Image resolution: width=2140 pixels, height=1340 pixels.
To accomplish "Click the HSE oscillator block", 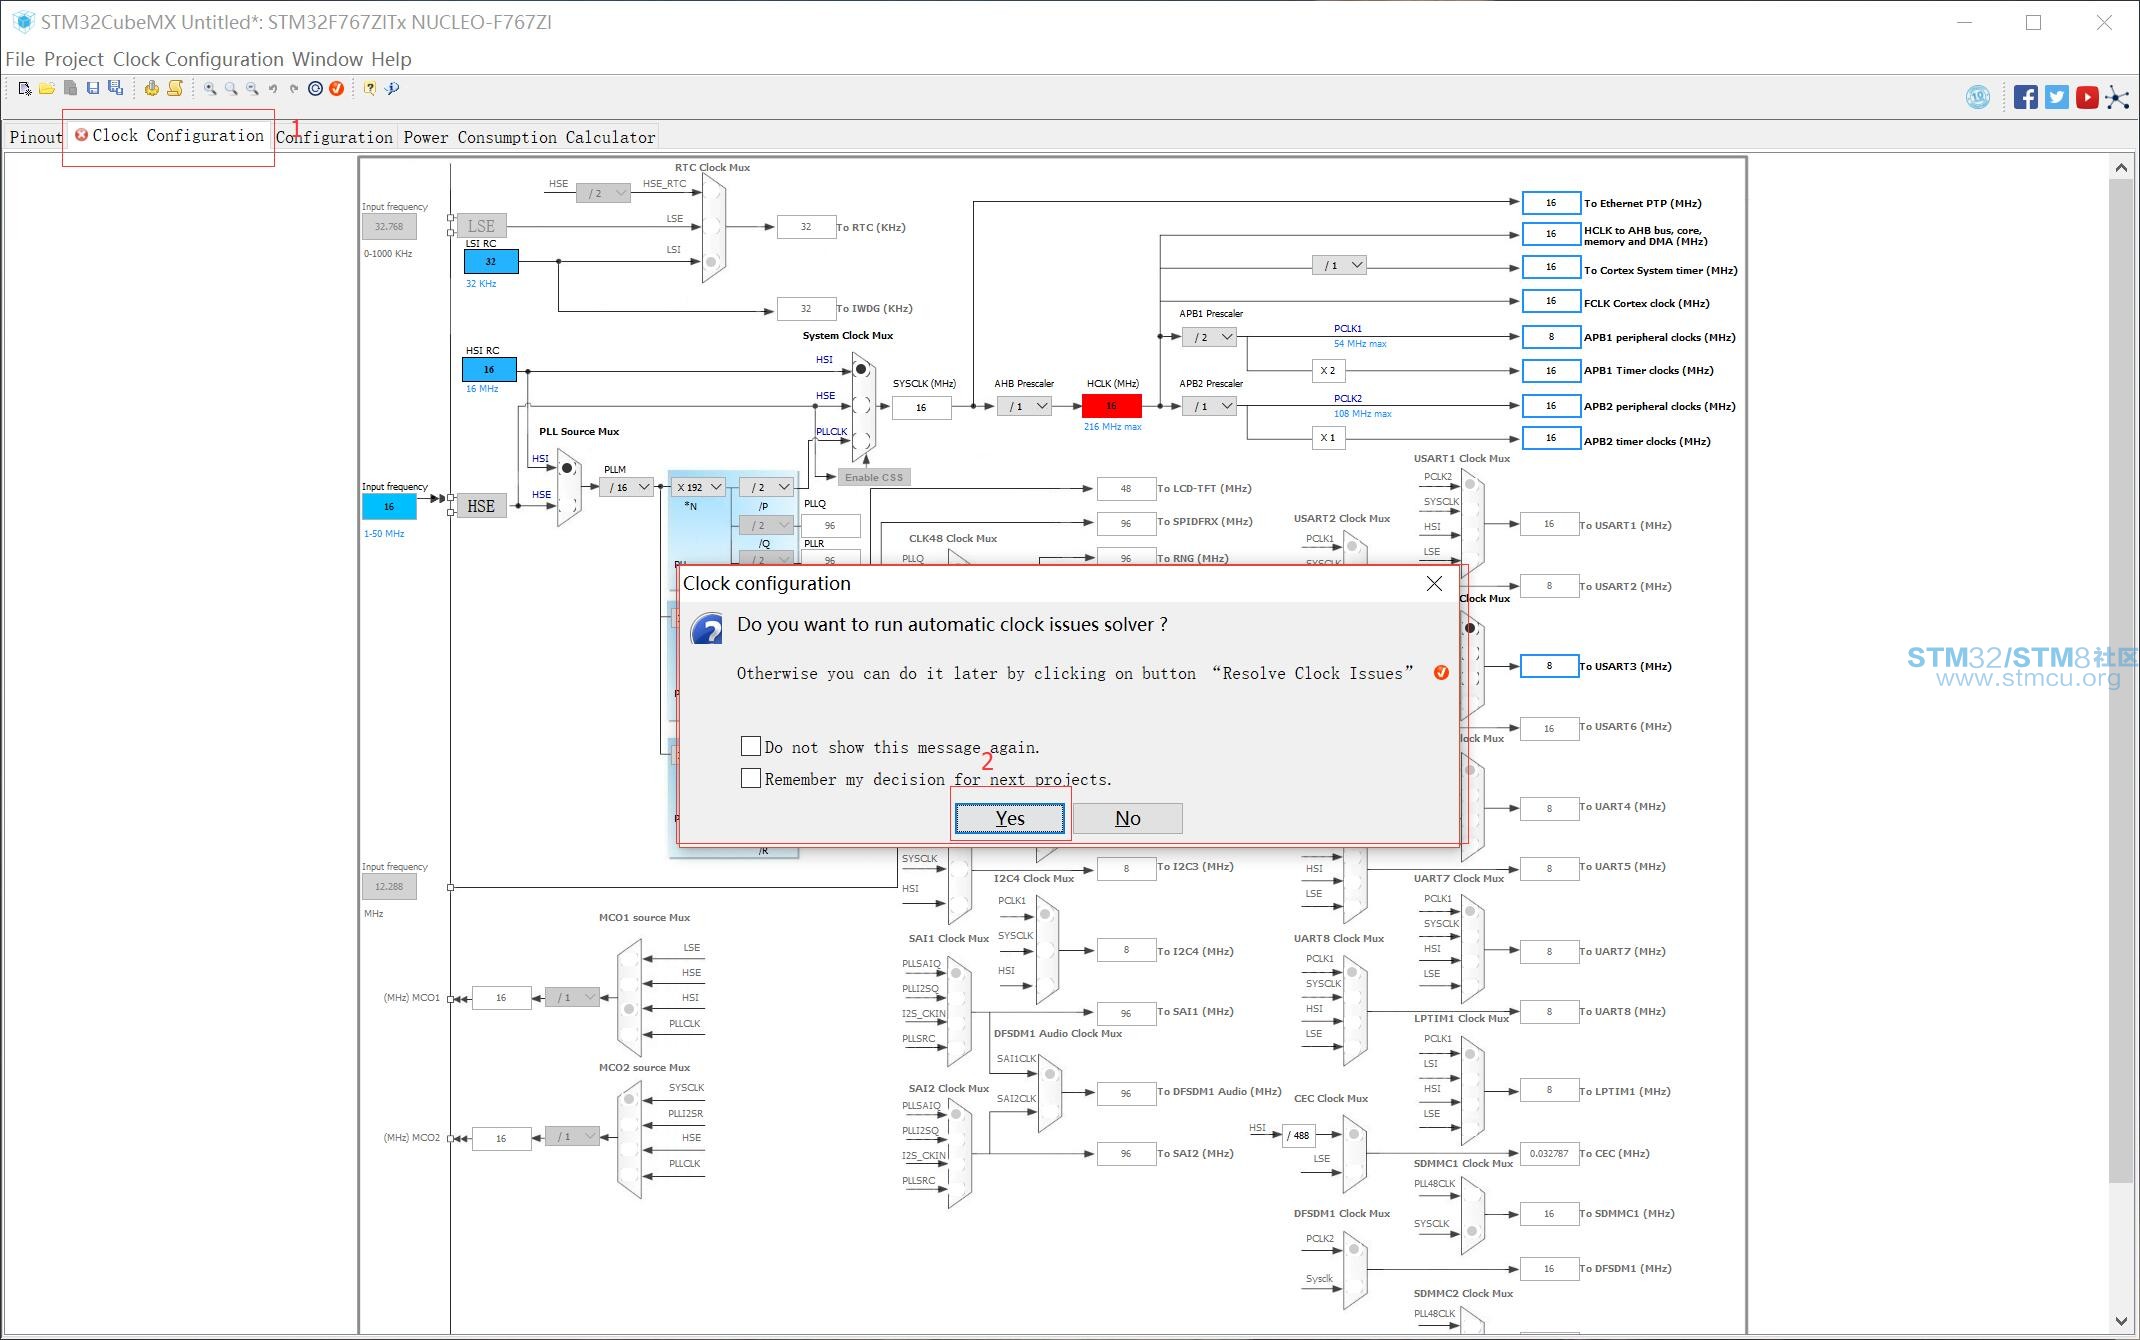I will (481, 506).
